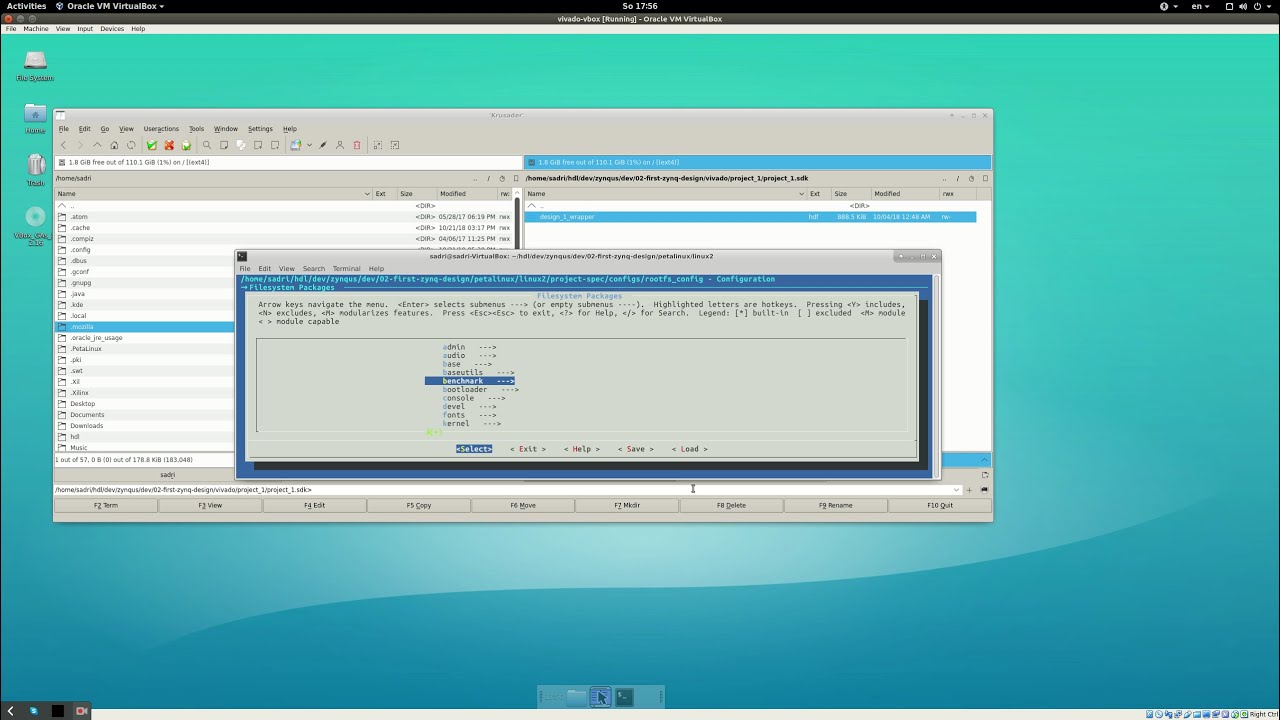Click F7 Mkdir button

(627, 505)
